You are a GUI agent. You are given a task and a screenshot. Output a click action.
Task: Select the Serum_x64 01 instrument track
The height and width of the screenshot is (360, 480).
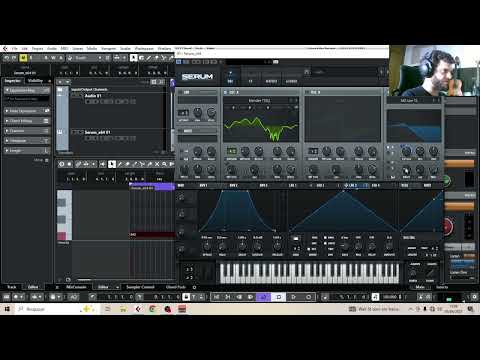pos(97,132)
